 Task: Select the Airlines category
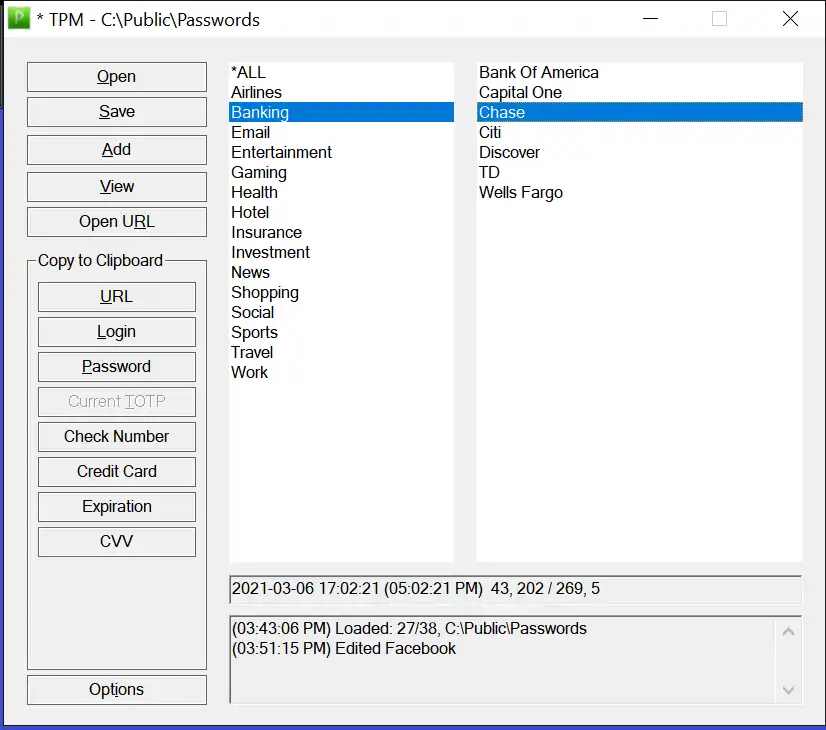(341, 92)
